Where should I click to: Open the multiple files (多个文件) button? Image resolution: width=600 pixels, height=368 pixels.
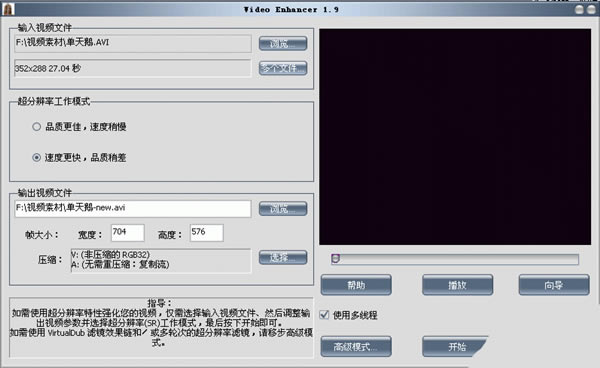283,68
